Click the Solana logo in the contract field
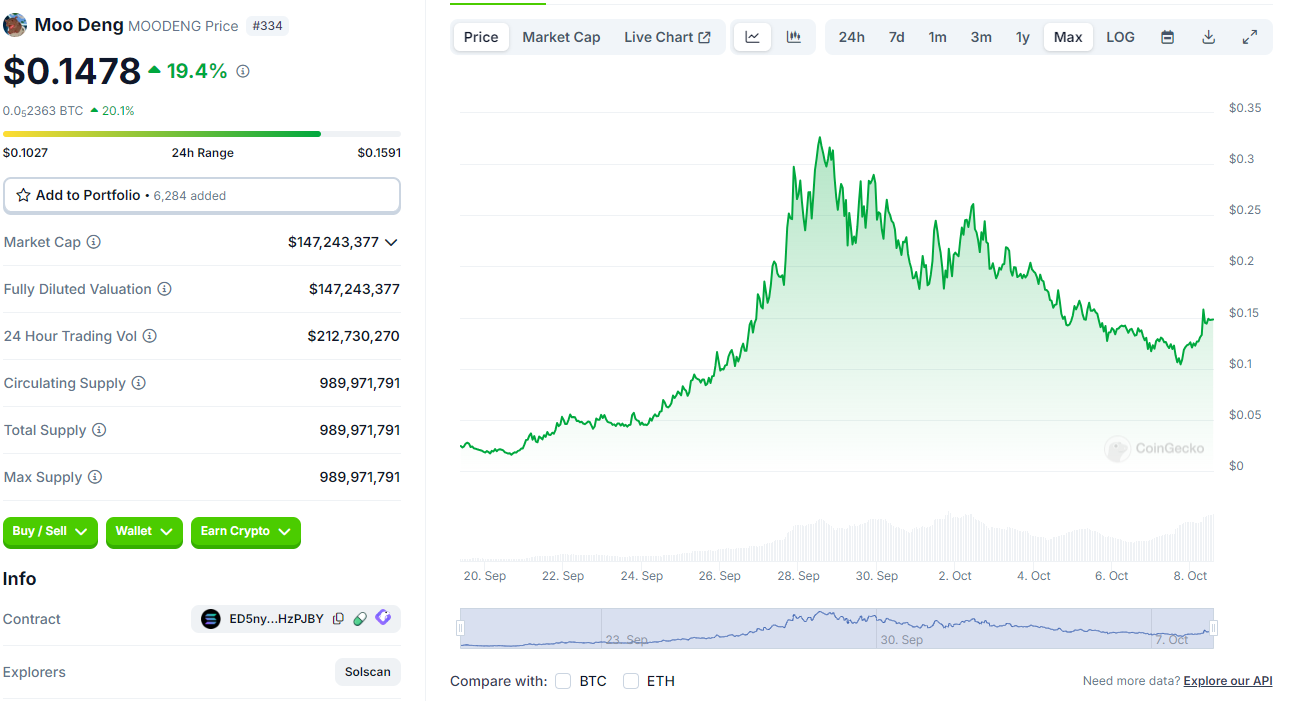 point(211,619)
